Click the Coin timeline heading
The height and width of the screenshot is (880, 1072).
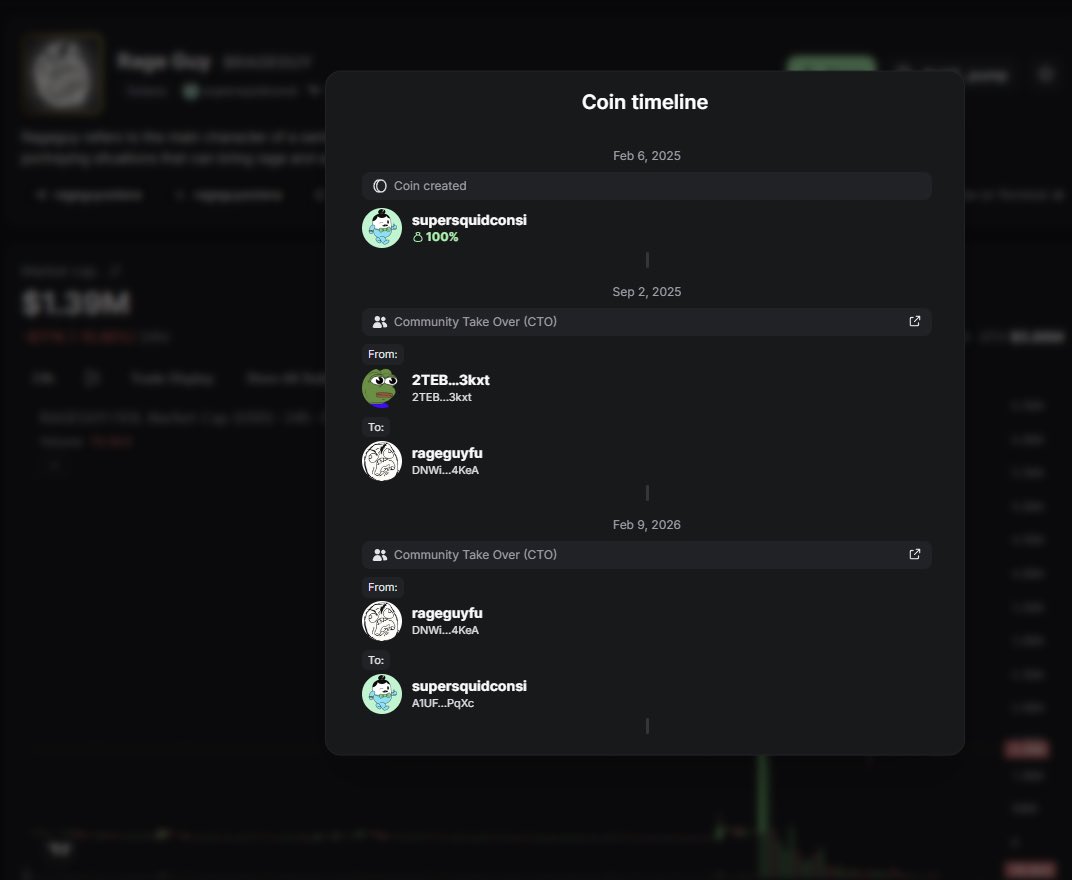pos(645,102)
